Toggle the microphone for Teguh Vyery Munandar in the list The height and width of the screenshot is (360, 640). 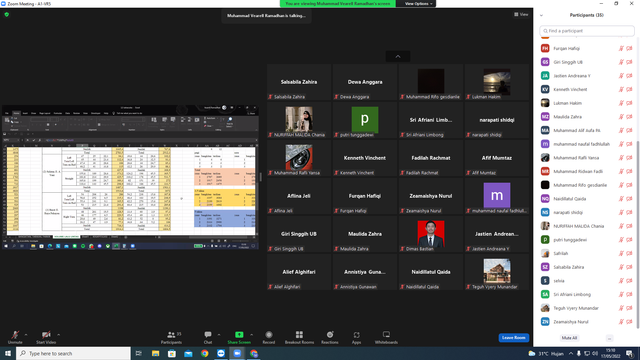click(x=621, y=308)
